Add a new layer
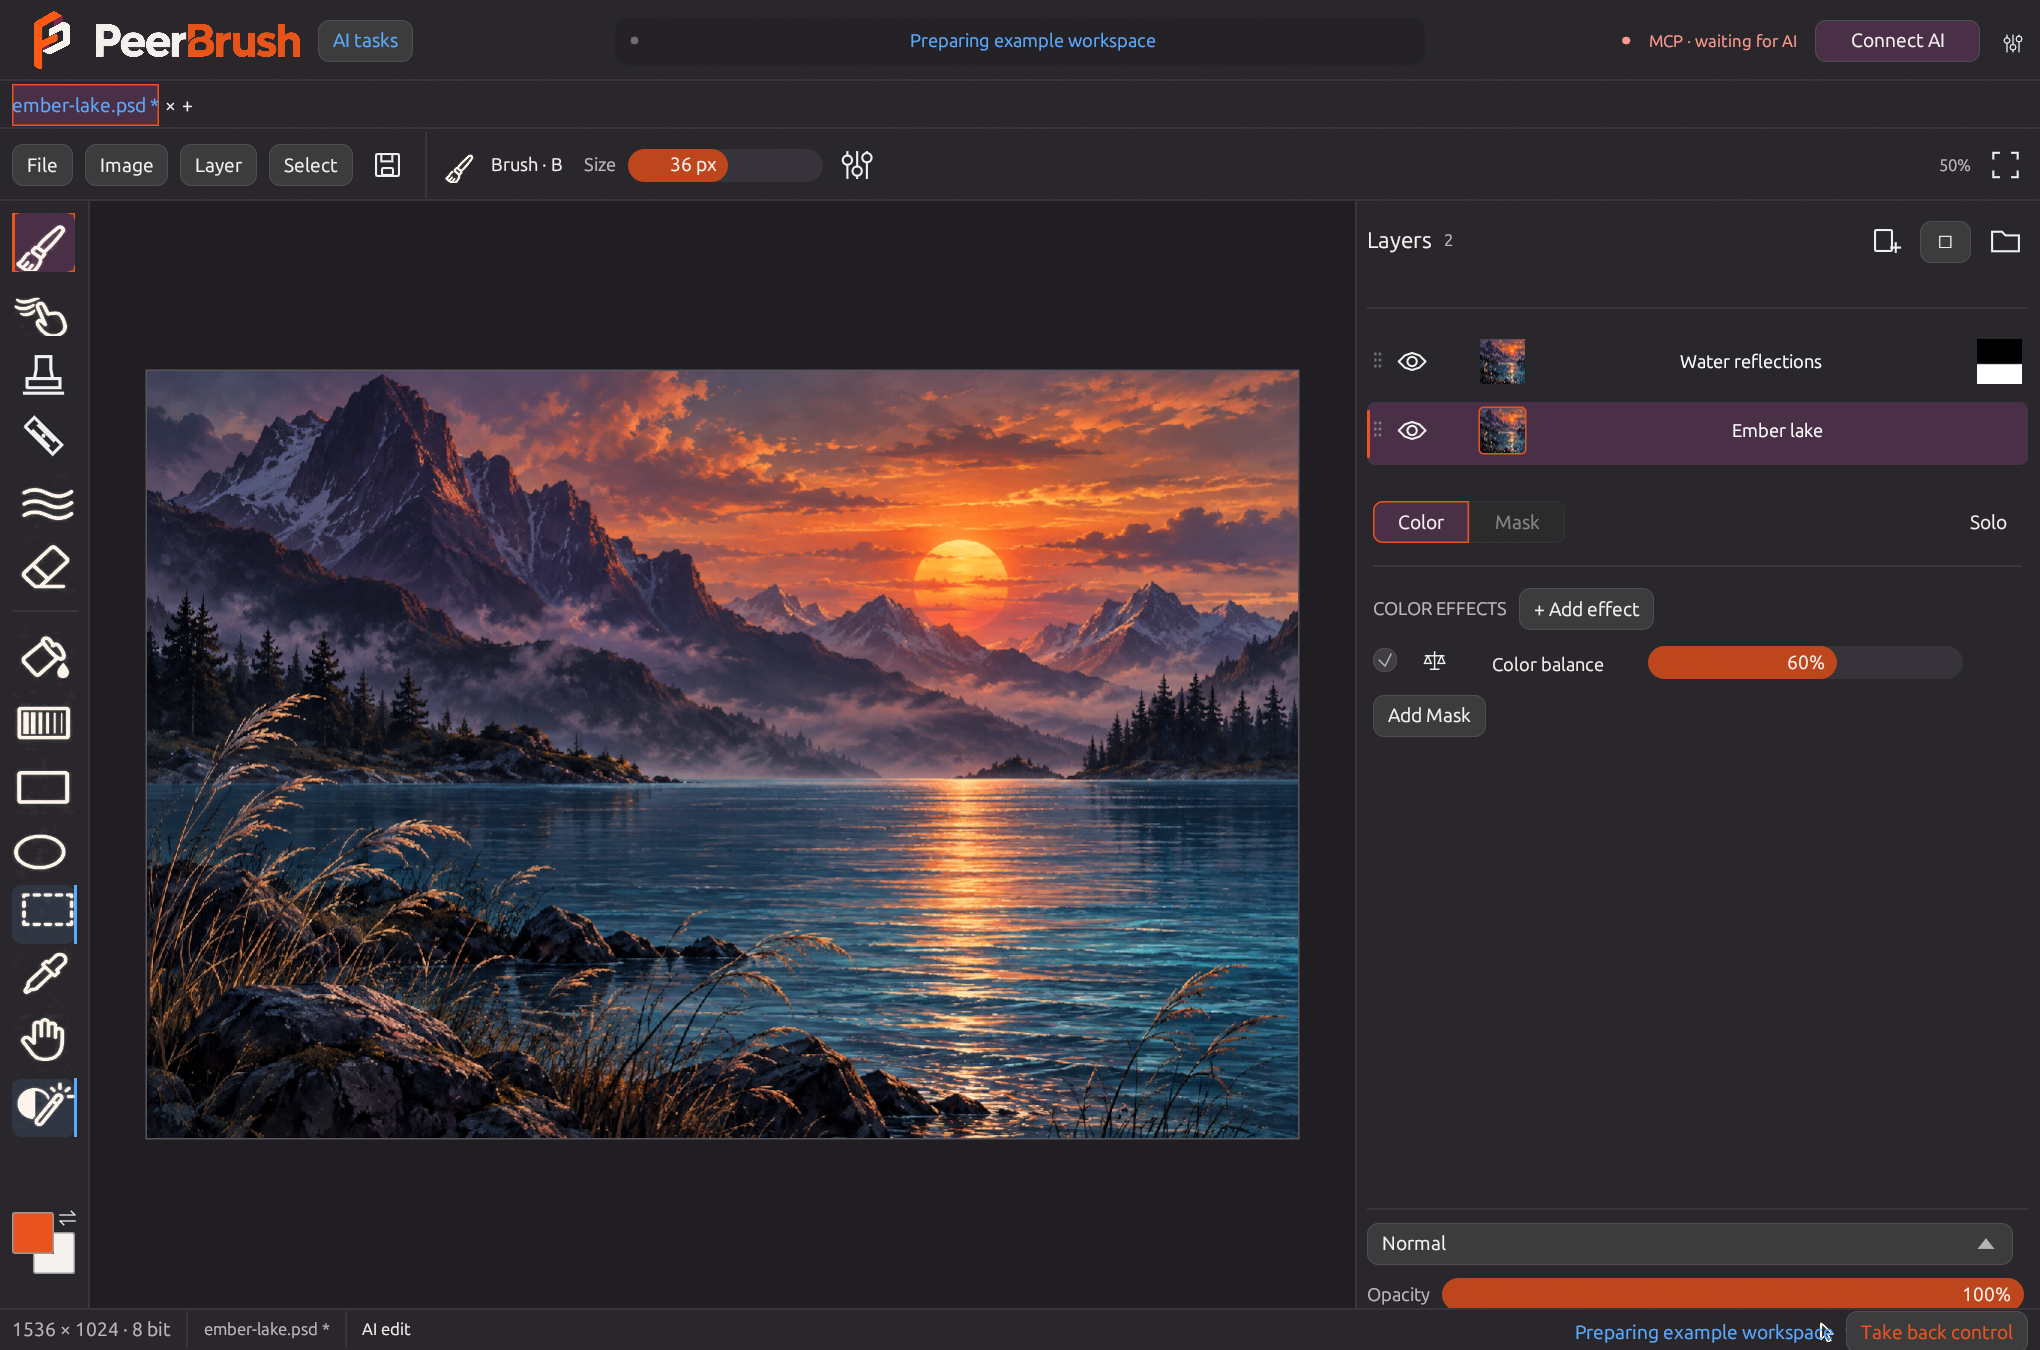Viewport: 2040px width, 1350px height. click(1886, 241)
